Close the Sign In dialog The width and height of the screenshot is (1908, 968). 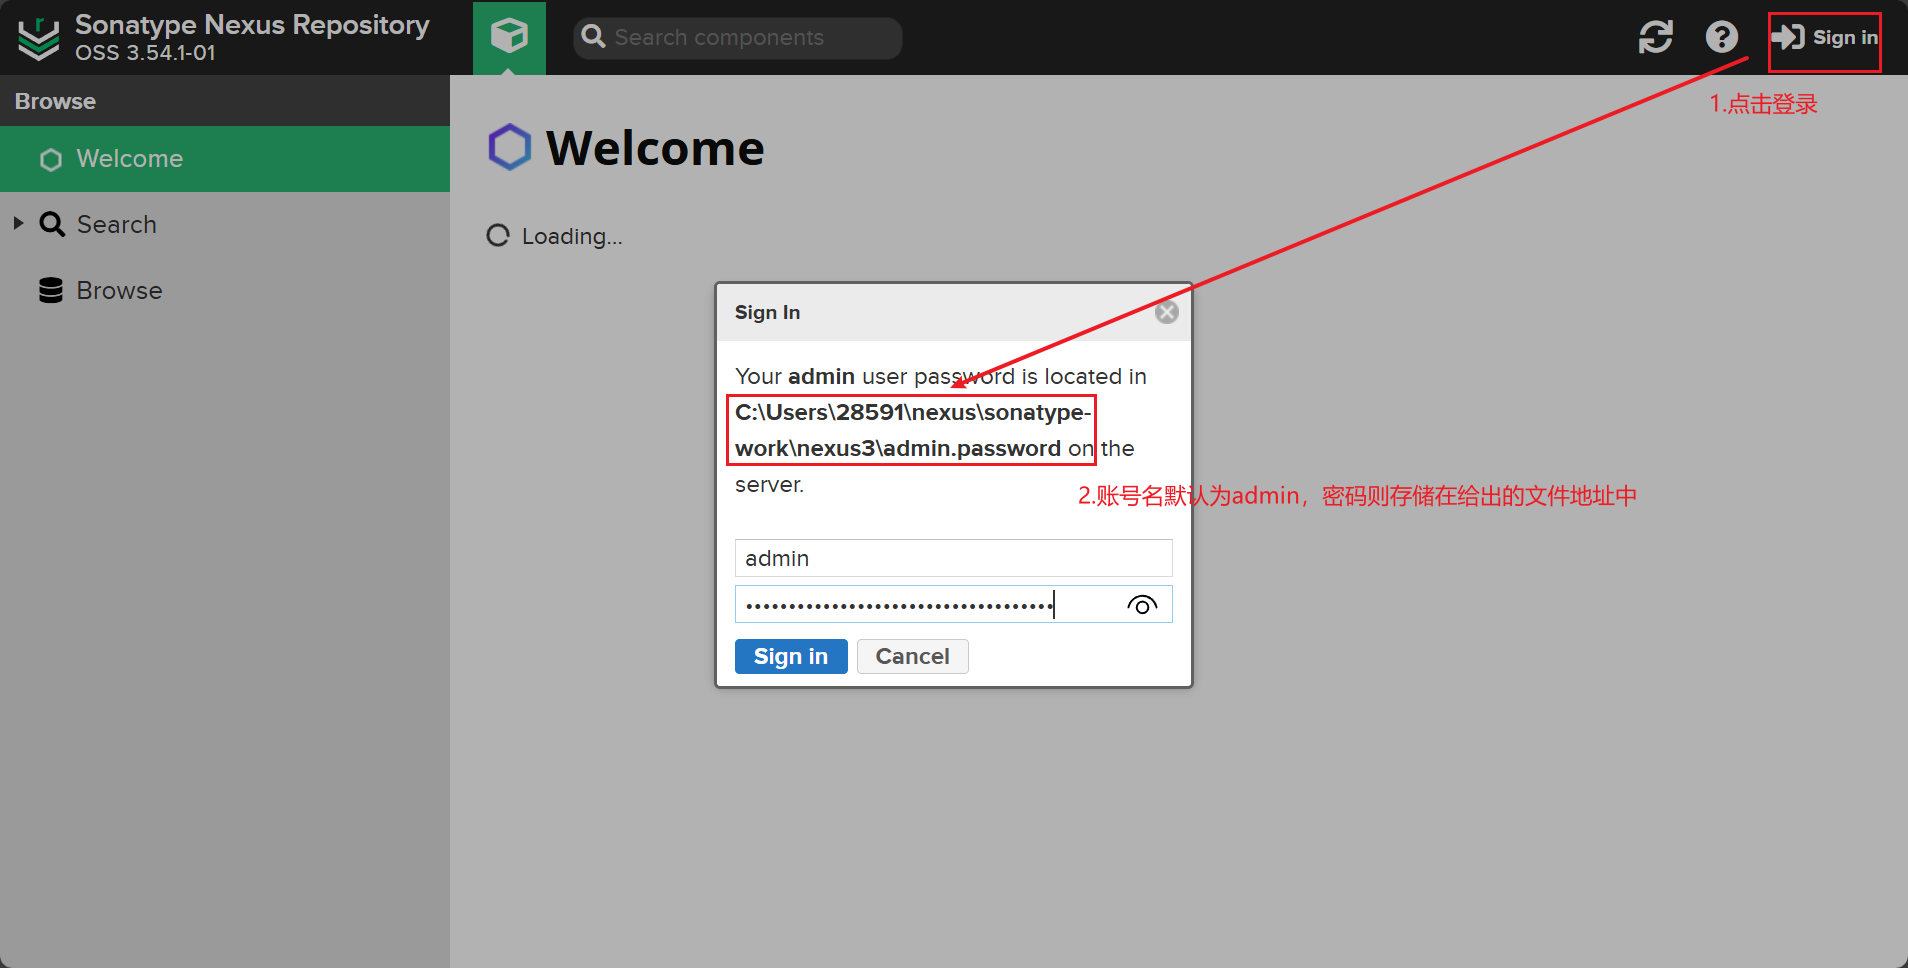pos(1166,312)
